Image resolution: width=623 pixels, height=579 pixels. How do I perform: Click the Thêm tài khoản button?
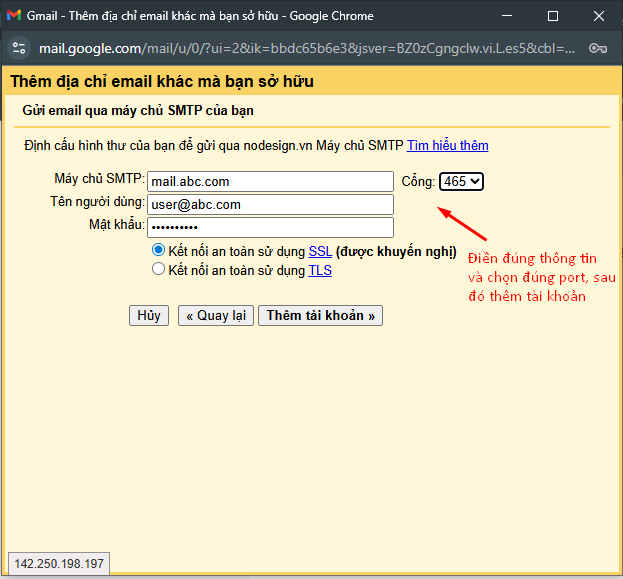(320, 316)
